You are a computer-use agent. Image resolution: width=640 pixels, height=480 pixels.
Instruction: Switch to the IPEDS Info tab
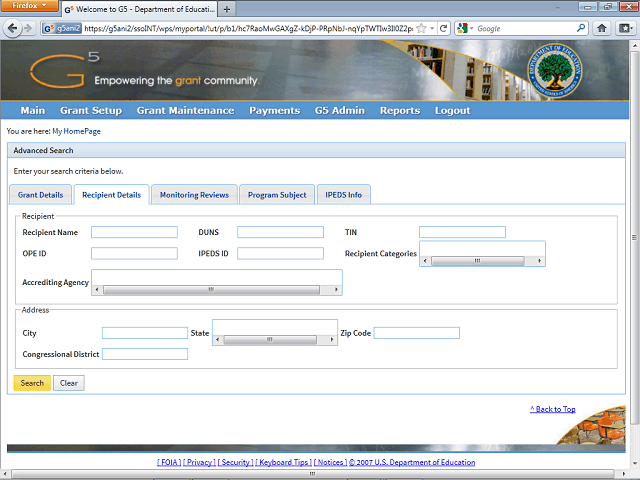click(344, 195)
